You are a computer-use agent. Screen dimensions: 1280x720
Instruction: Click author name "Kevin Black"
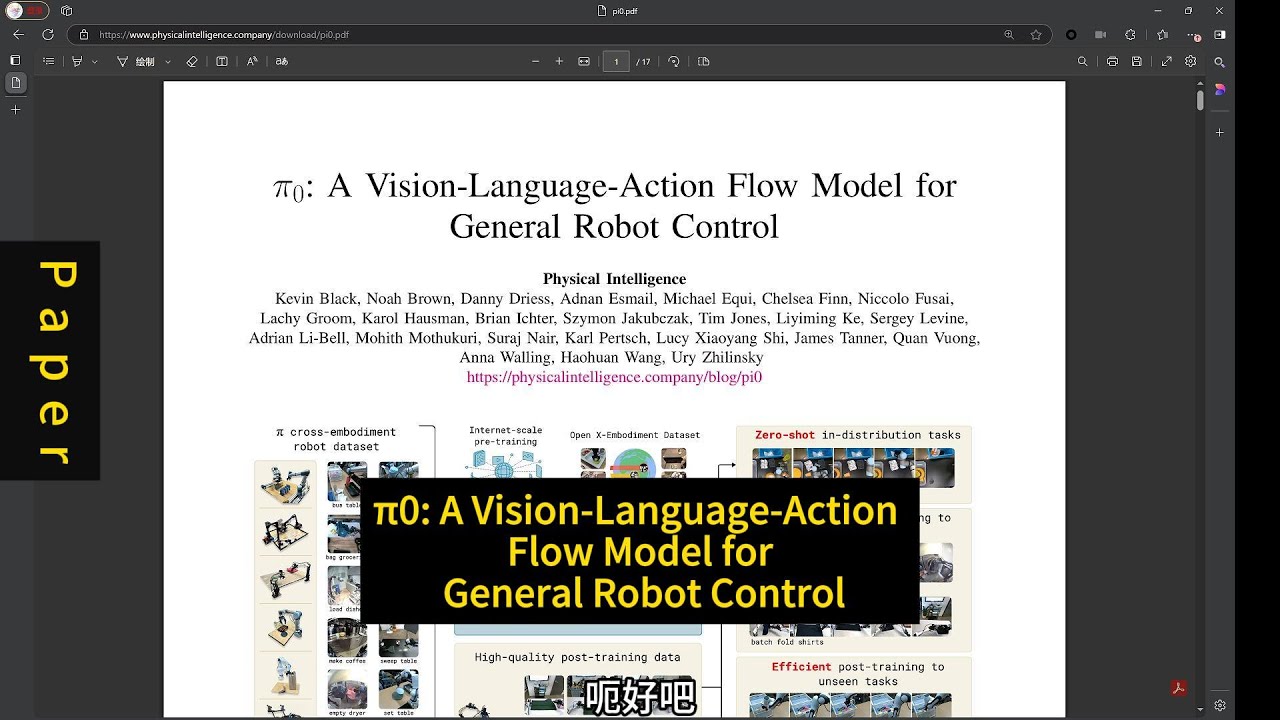click(315, 299)
